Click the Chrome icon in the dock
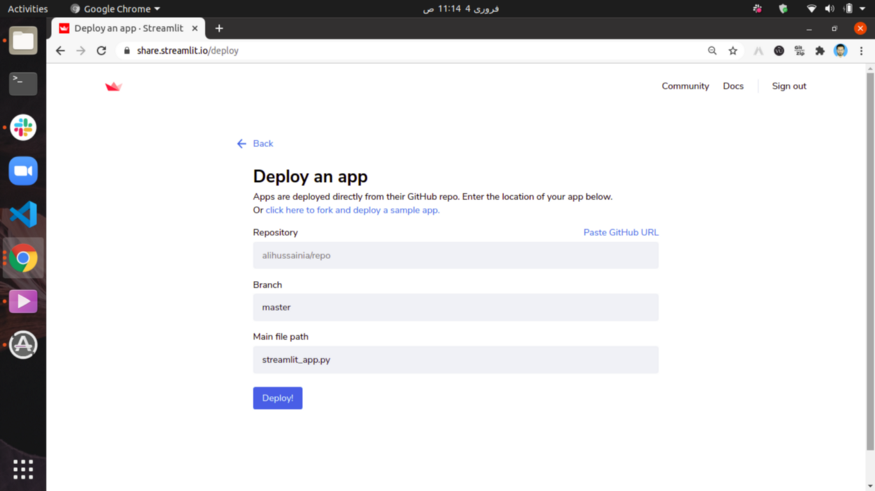 (23, 258)
